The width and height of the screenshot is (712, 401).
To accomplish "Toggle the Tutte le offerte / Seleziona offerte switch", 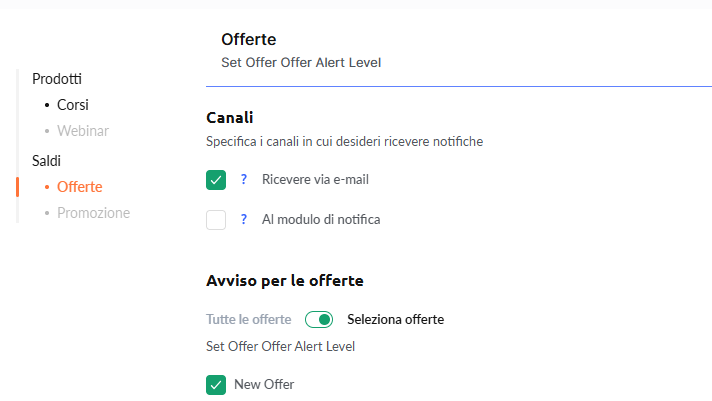I will [x=319, y=320].
